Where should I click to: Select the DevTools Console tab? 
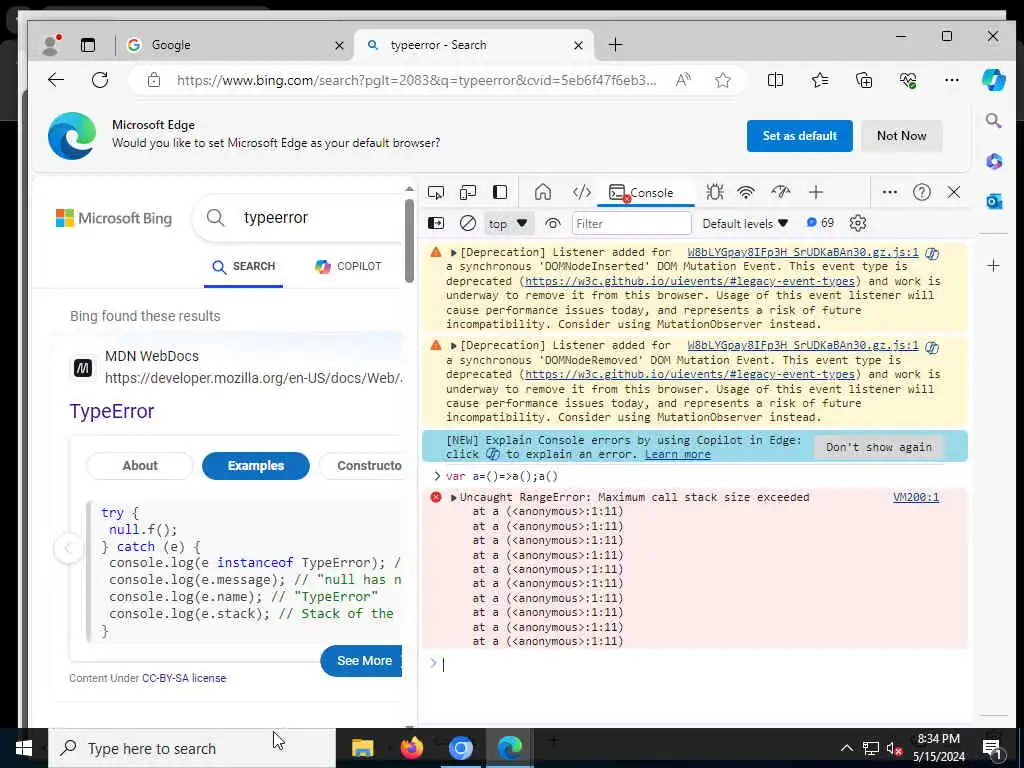coord(643,193)
